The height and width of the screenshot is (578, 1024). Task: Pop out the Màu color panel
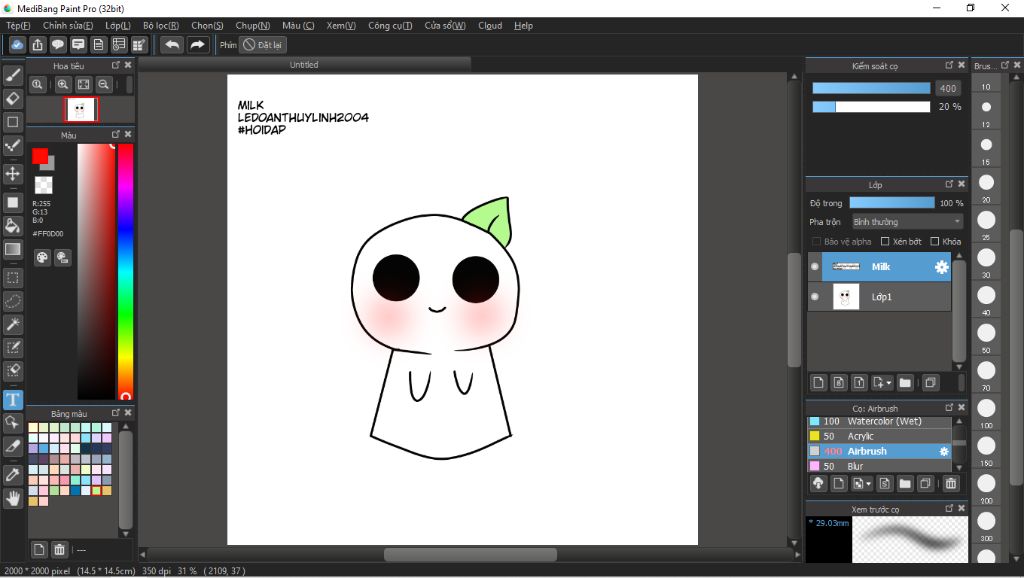click(116, 135)
